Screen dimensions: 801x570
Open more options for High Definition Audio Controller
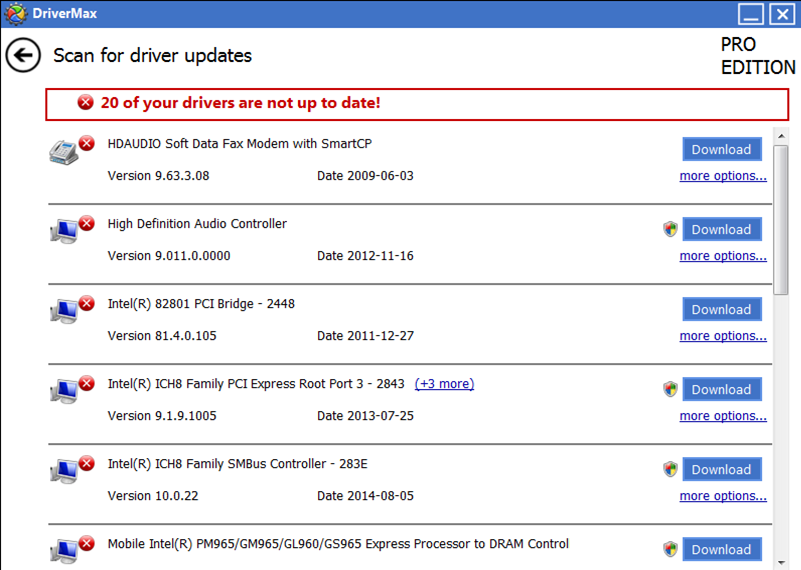coord(723,256)
